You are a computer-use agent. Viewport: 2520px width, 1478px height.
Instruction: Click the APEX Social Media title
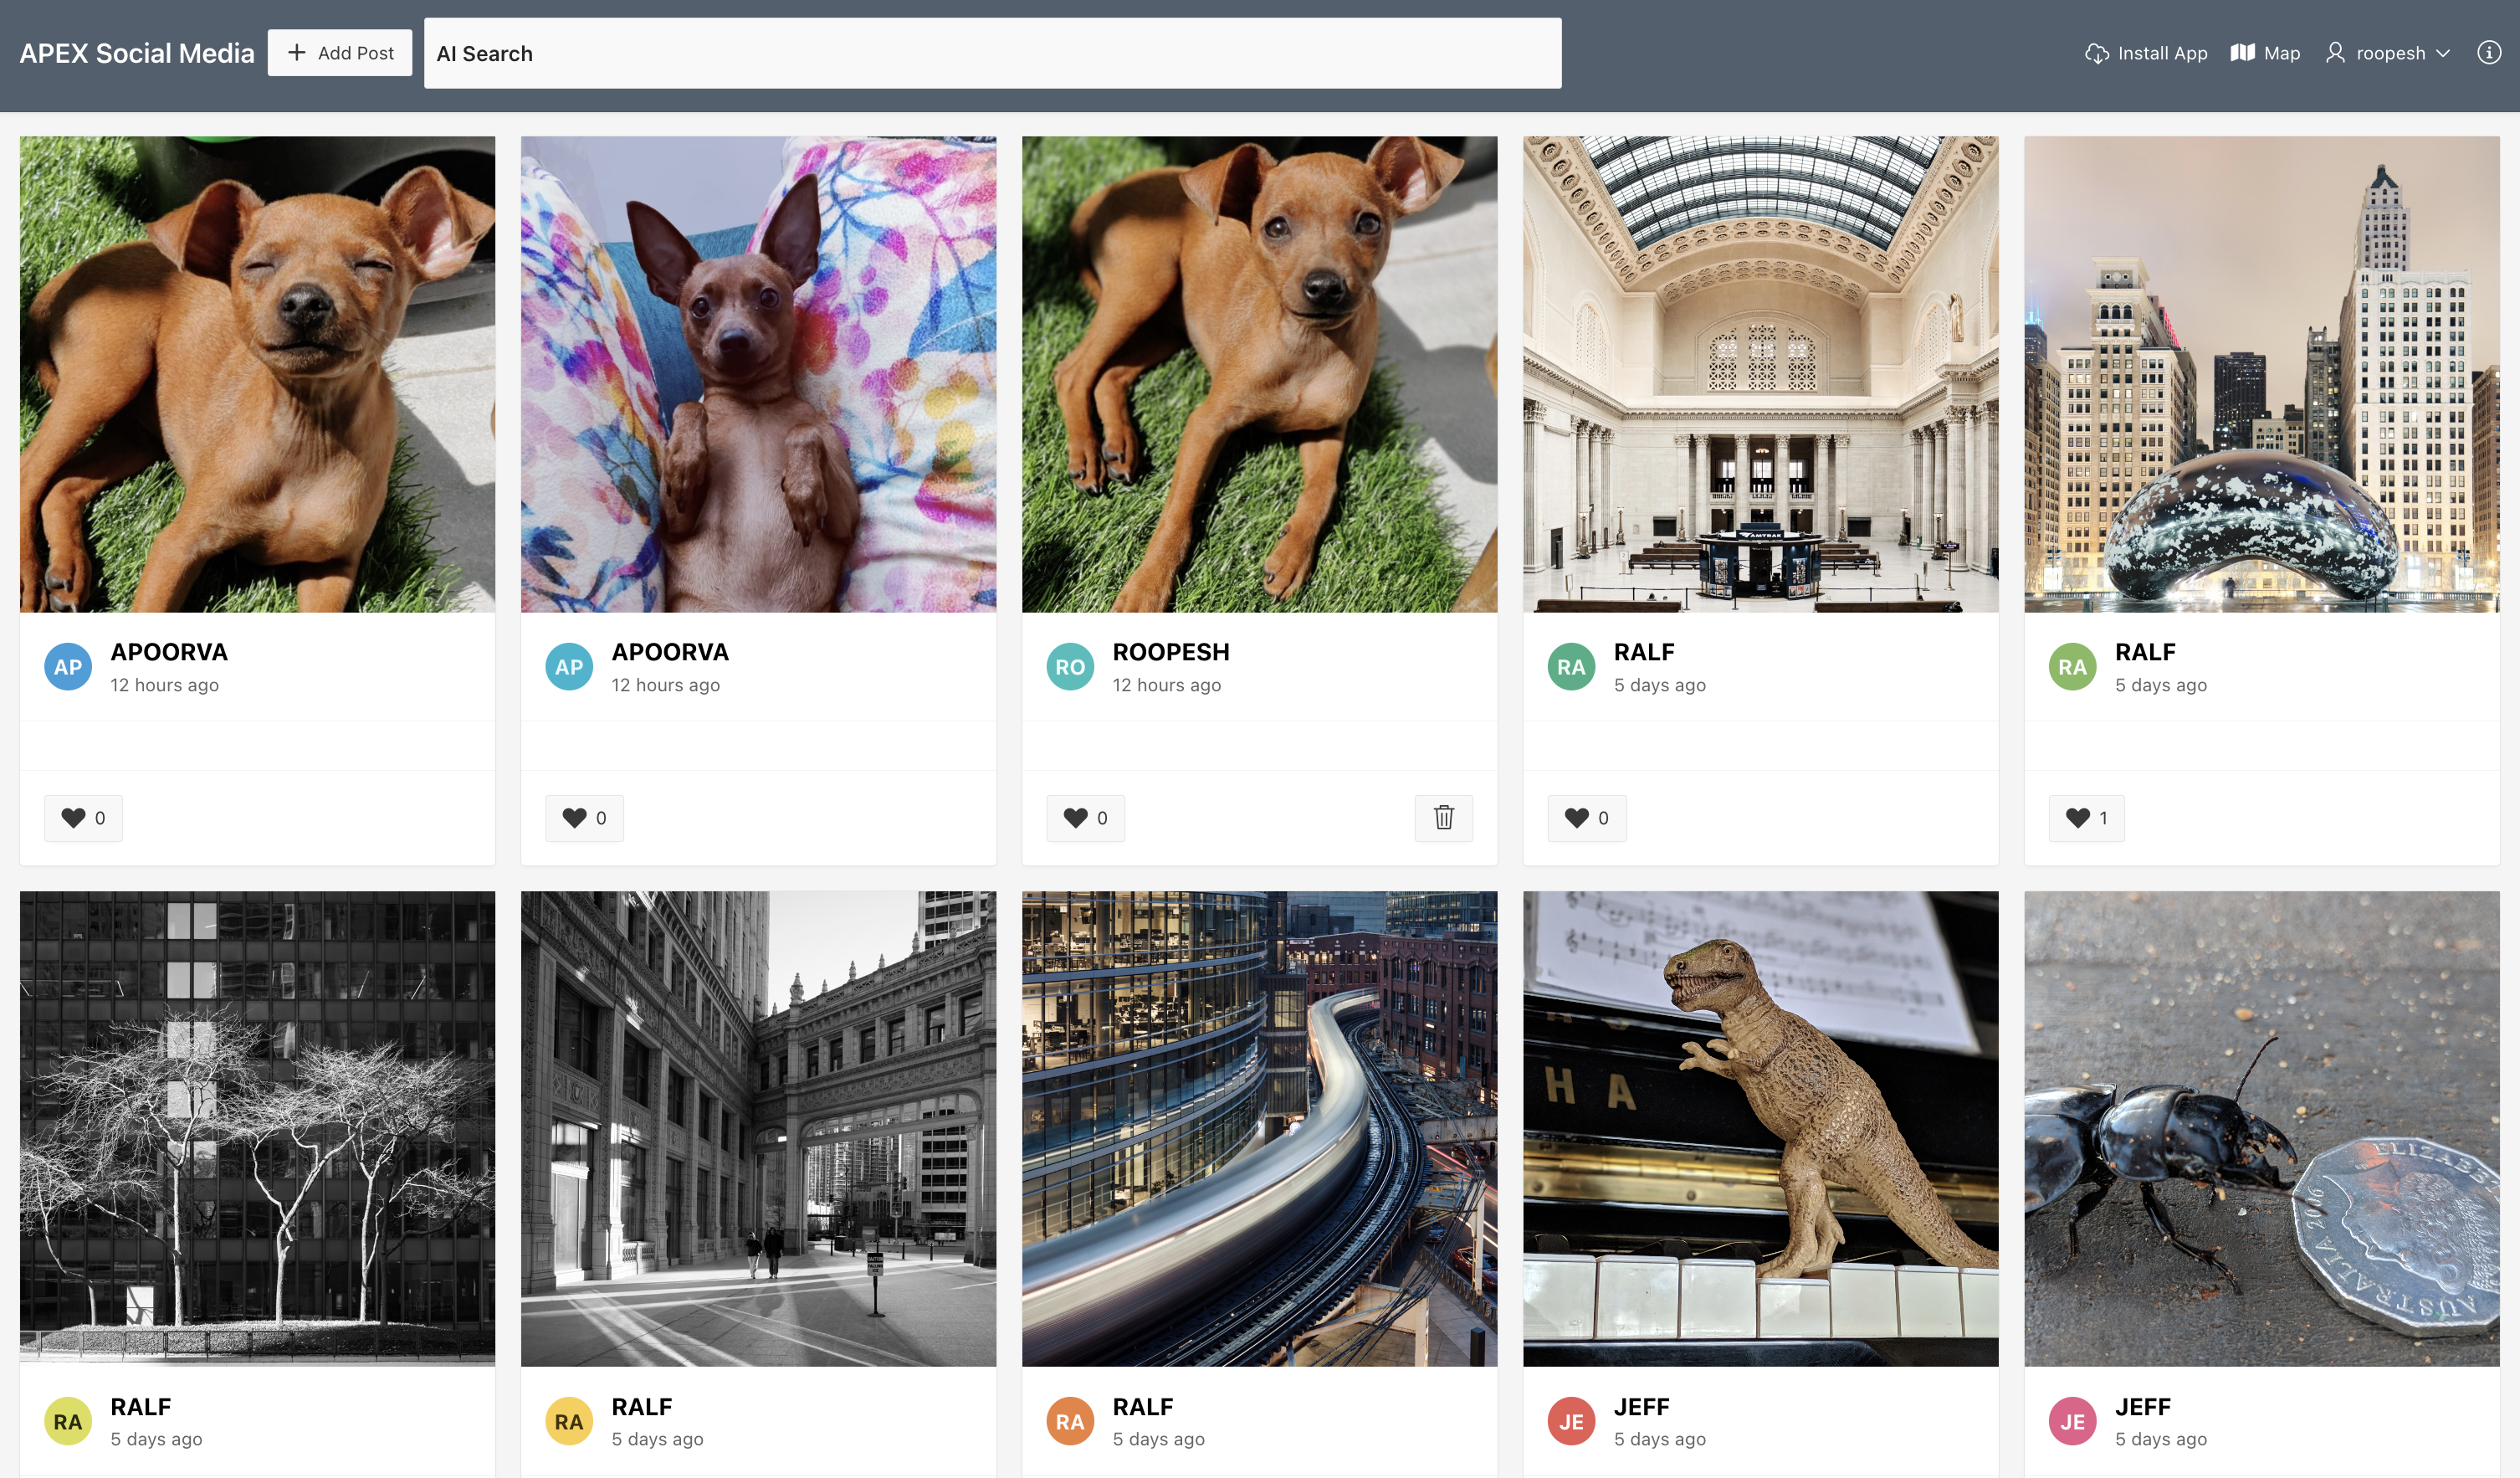137,53
